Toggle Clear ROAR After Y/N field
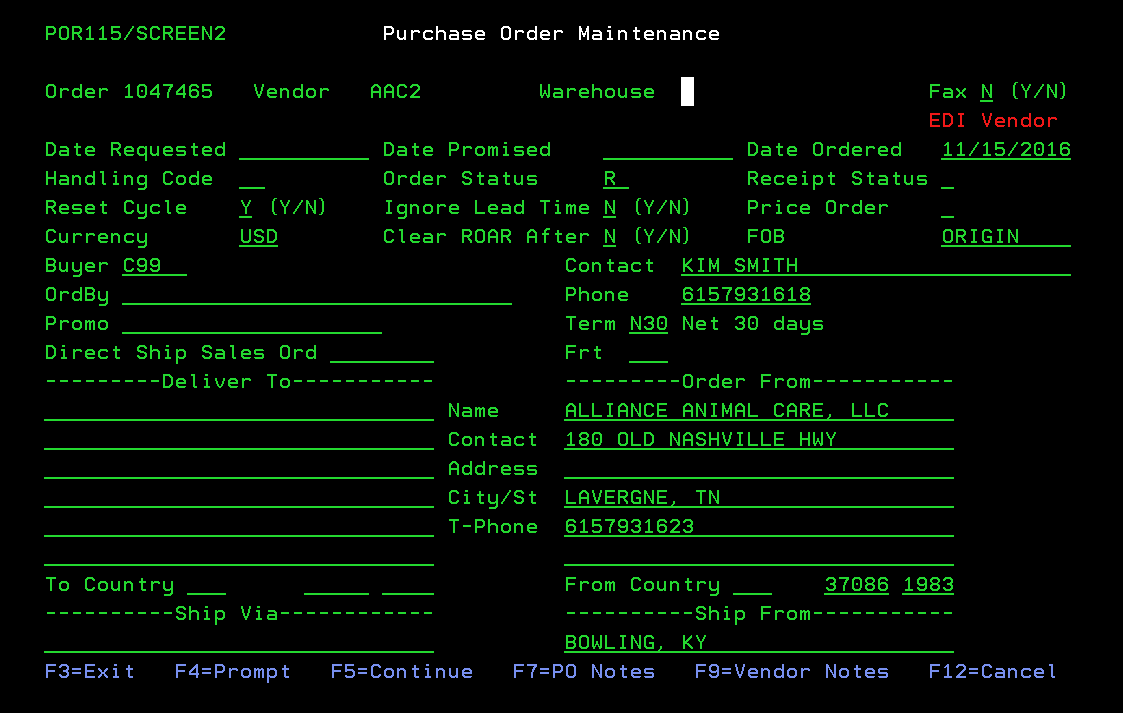This screenshot has width=1123, height=713. (x=609, y=237)
